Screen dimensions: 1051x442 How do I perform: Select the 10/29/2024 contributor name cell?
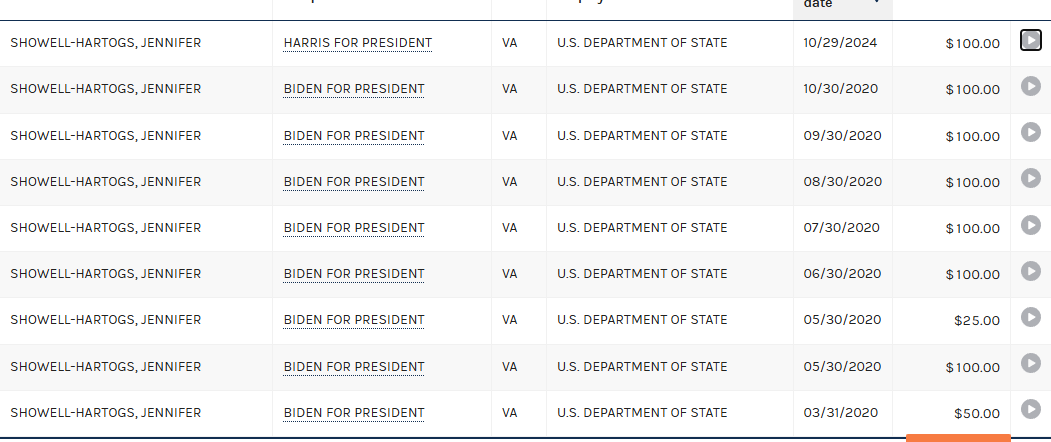click(x=136, y=44)
